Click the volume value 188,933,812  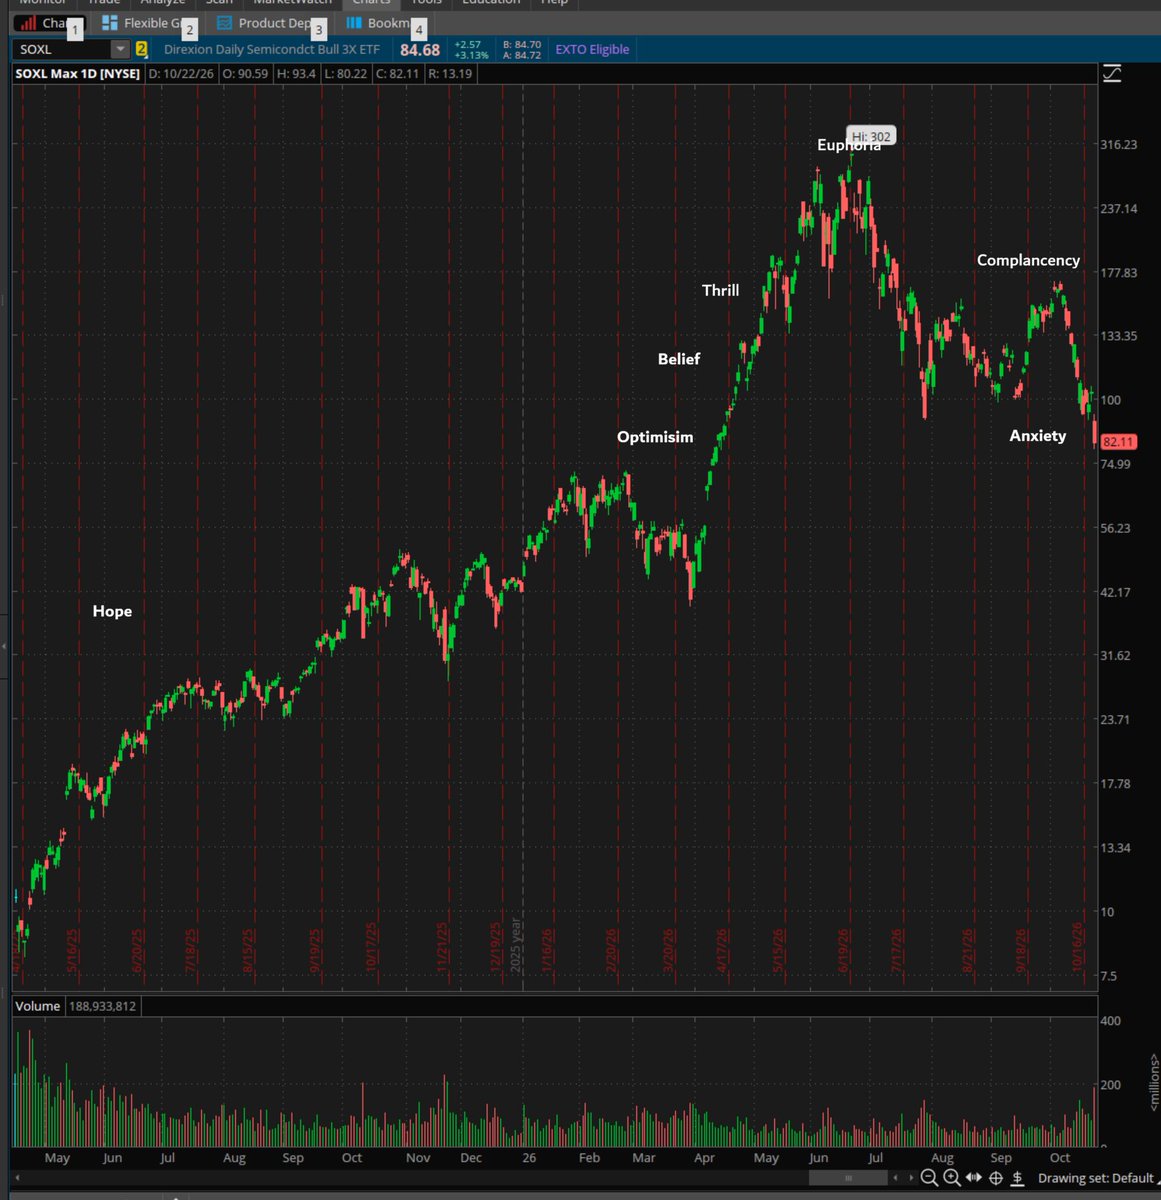pos(102,1006)
